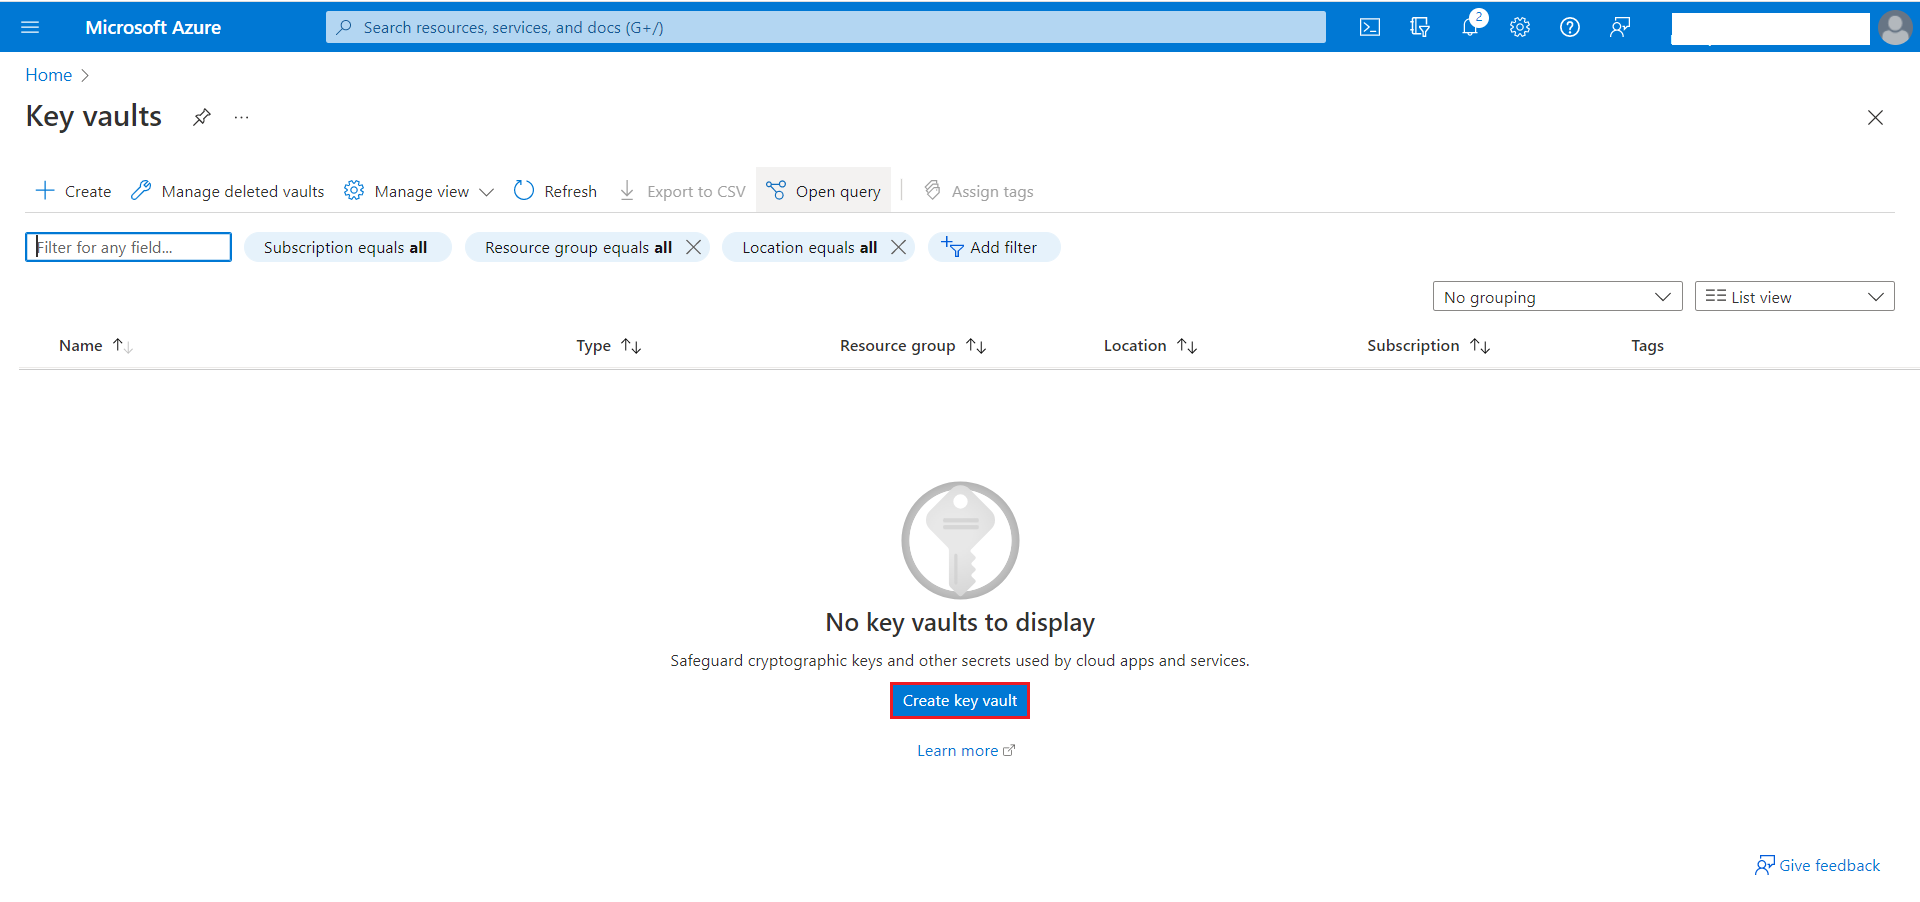Screen dimensions: 1920x902
Task: Click the Create key vault button
Action: [959, 700]
